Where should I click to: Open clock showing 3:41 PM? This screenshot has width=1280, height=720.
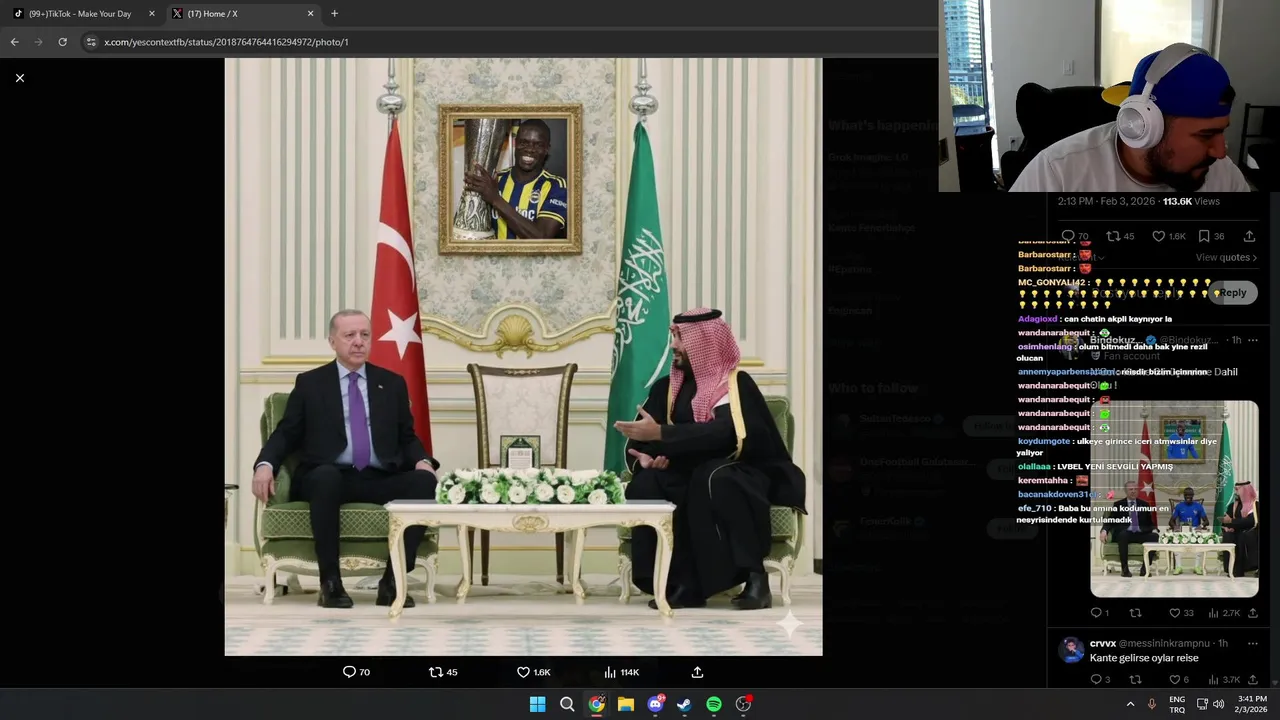coord(1253,704)
